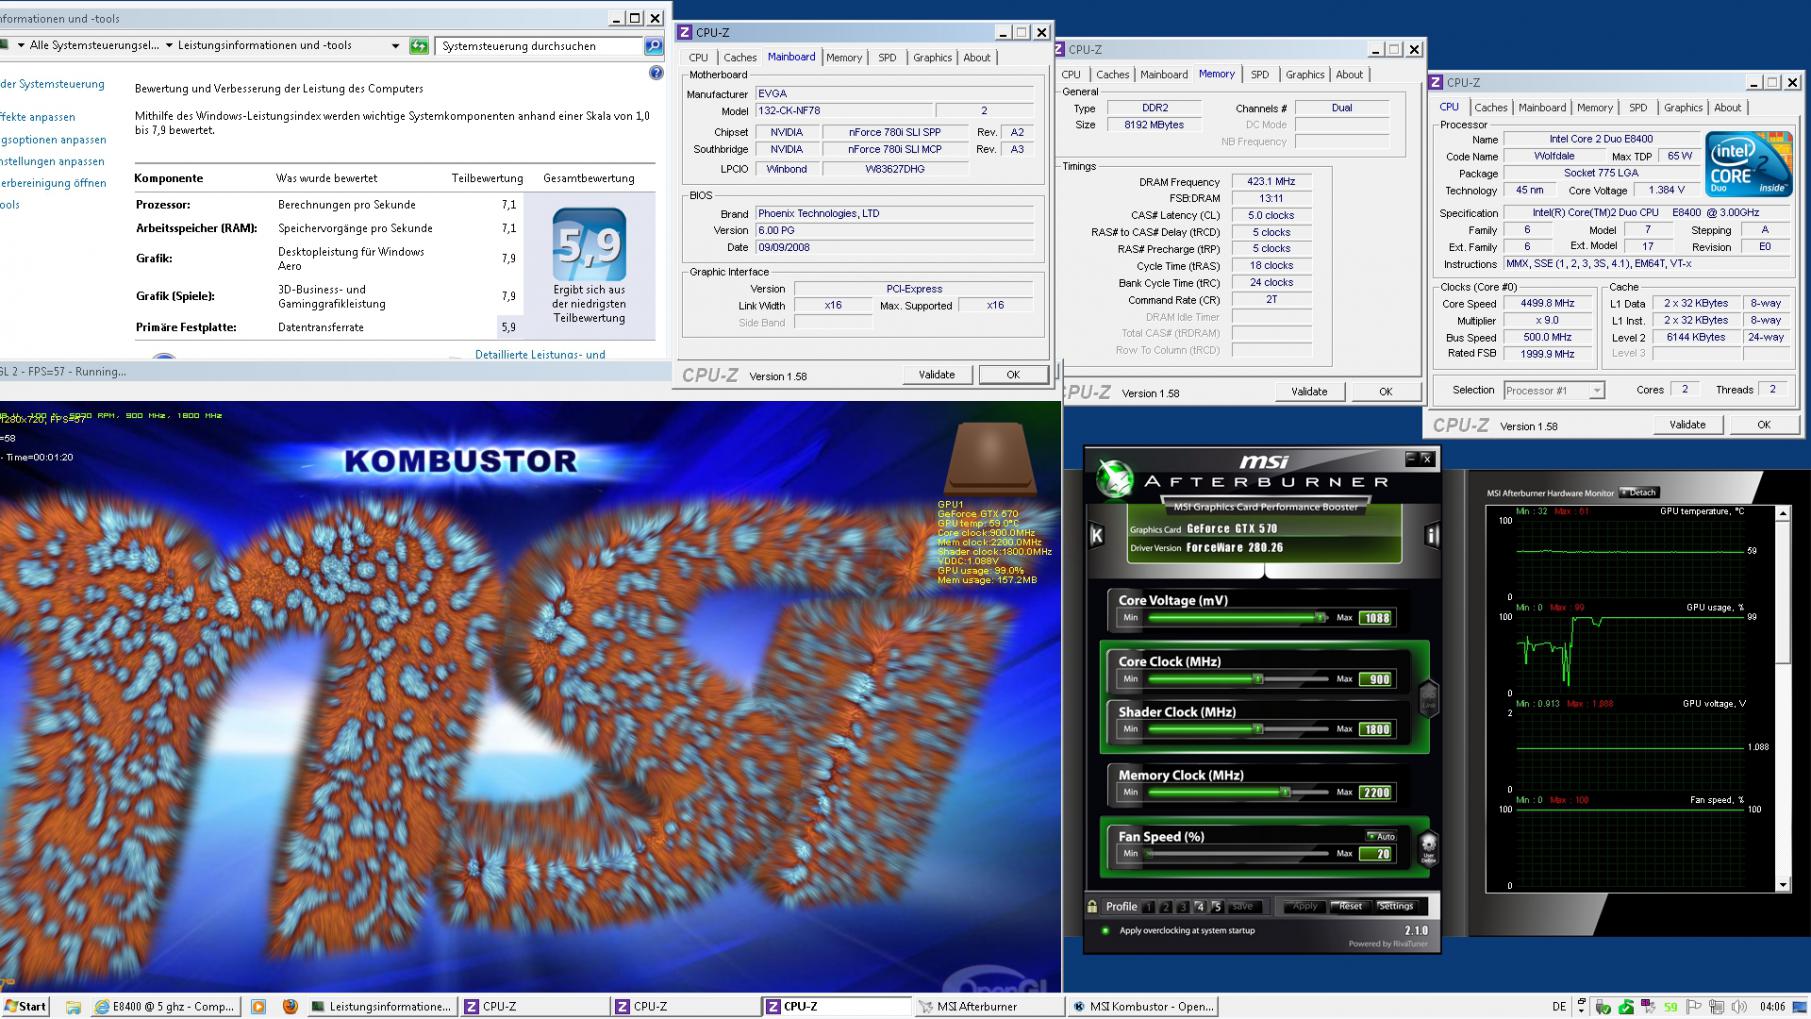The image size is (1811, 1019).
Task: Click the profile save button in Afterburner
Action: point(1243,907)
